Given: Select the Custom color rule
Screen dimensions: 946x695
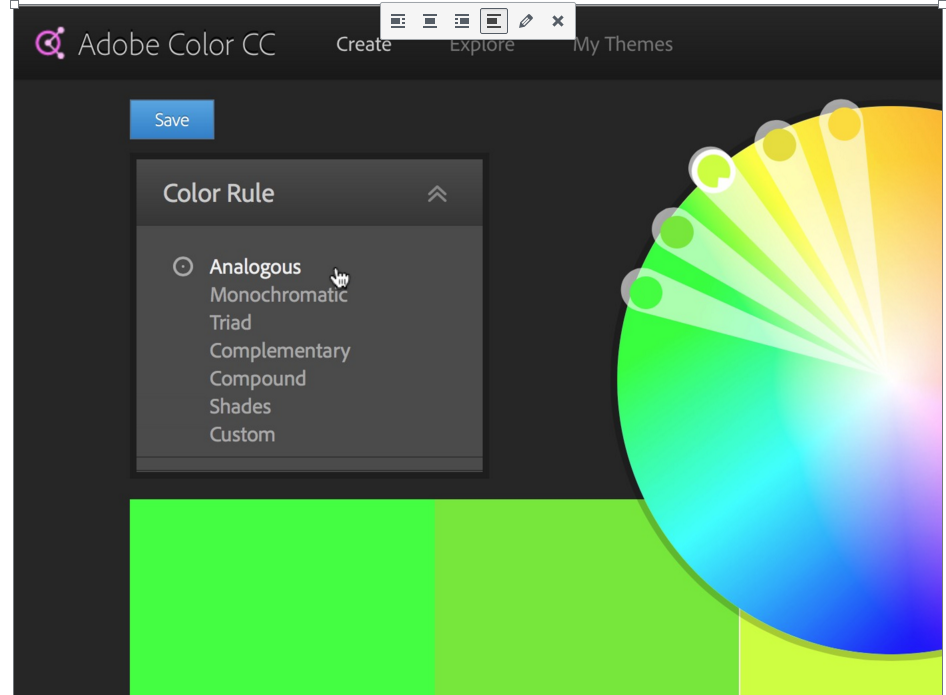Looking at the screenshot, I should pyautogui.click(x=242, y=435).
